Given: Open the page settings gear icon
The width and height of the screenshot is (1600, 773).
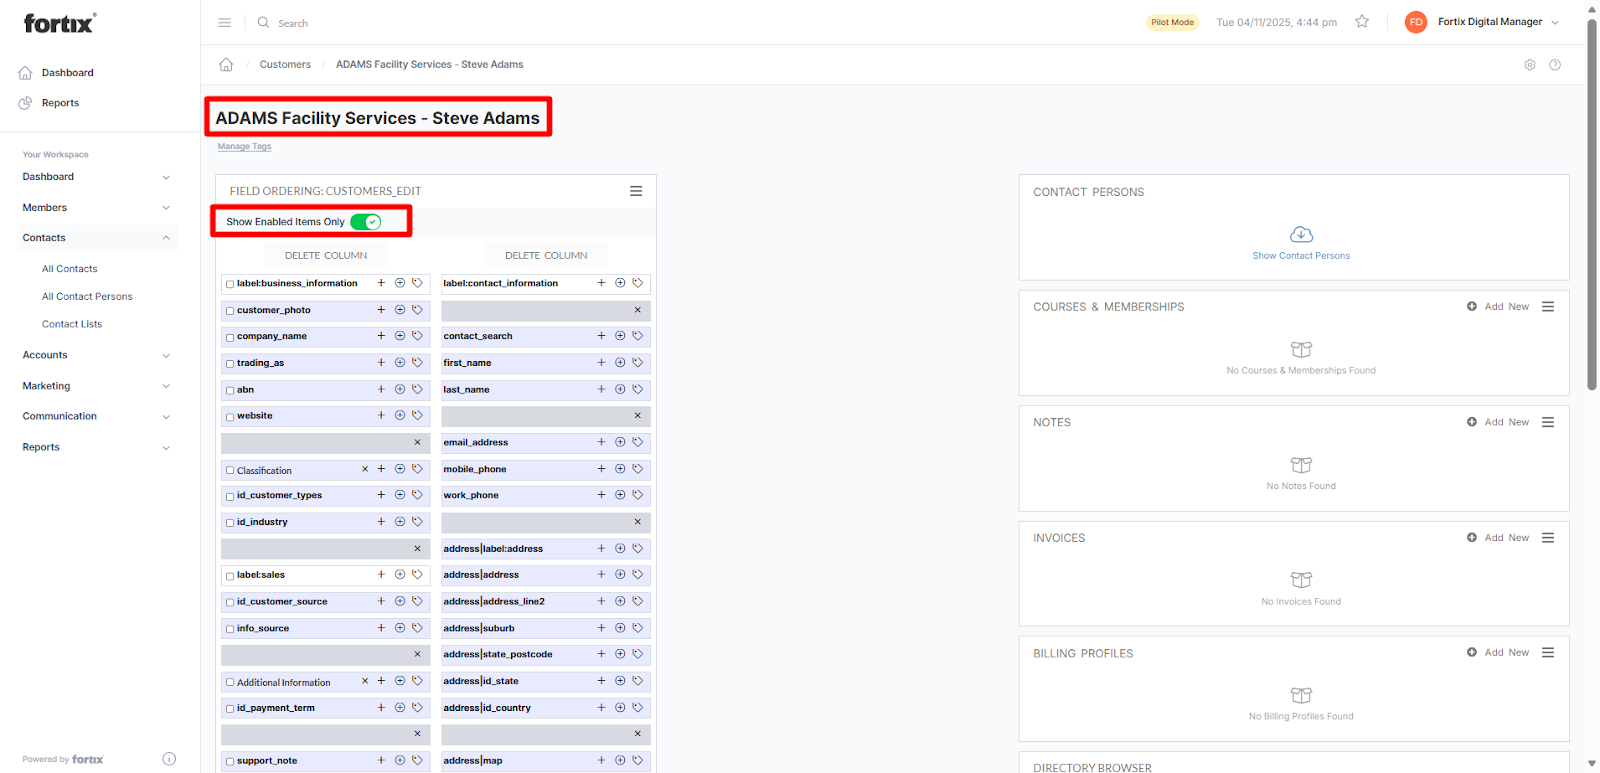Looking at the screenshot, I should [1529, 65].
